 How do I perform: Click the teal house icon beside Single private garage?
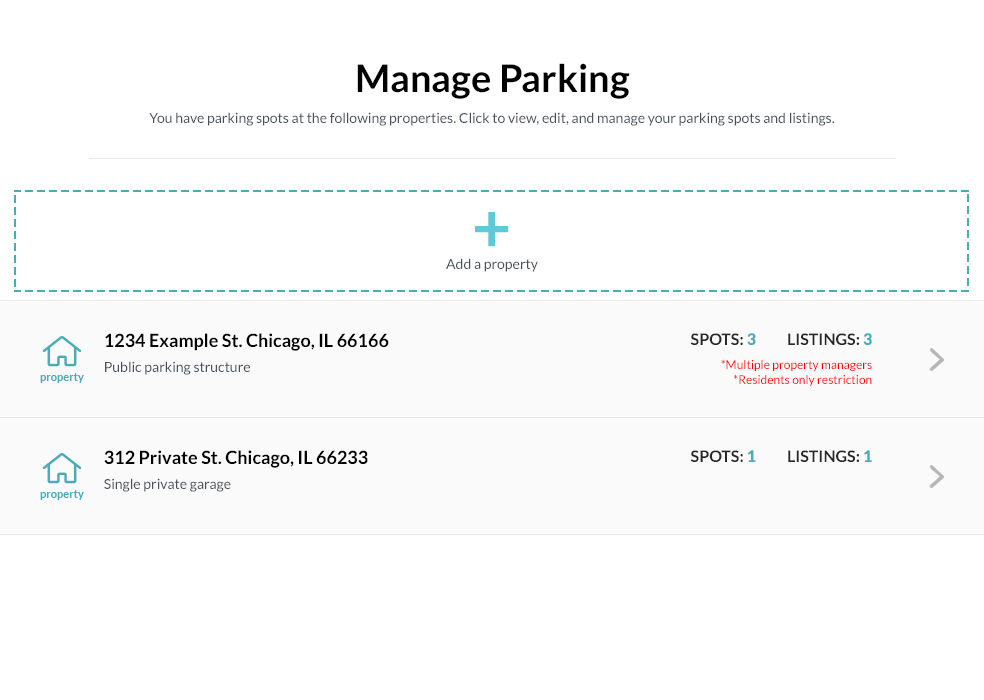pos(61,474)
